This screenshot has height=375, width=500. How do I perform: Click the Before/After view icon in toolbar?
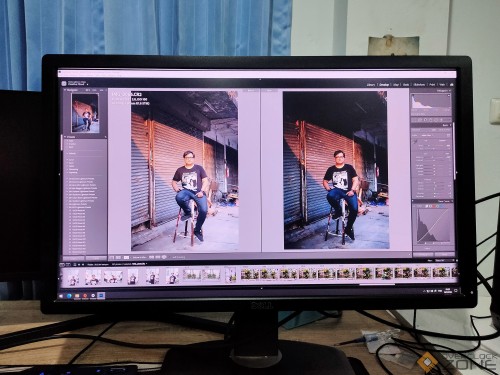[126, 257]
